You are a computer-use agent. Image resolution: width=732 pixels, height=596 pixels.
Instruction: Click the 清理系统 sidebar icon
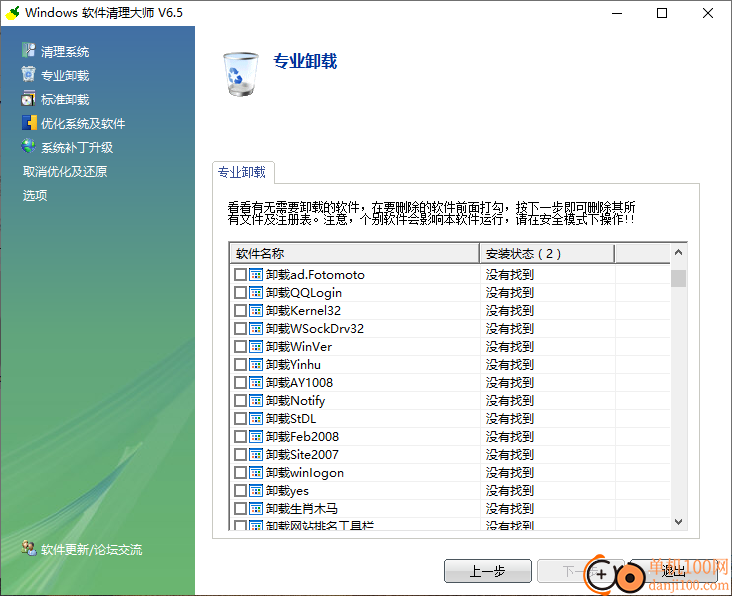[x=28, y=50]
